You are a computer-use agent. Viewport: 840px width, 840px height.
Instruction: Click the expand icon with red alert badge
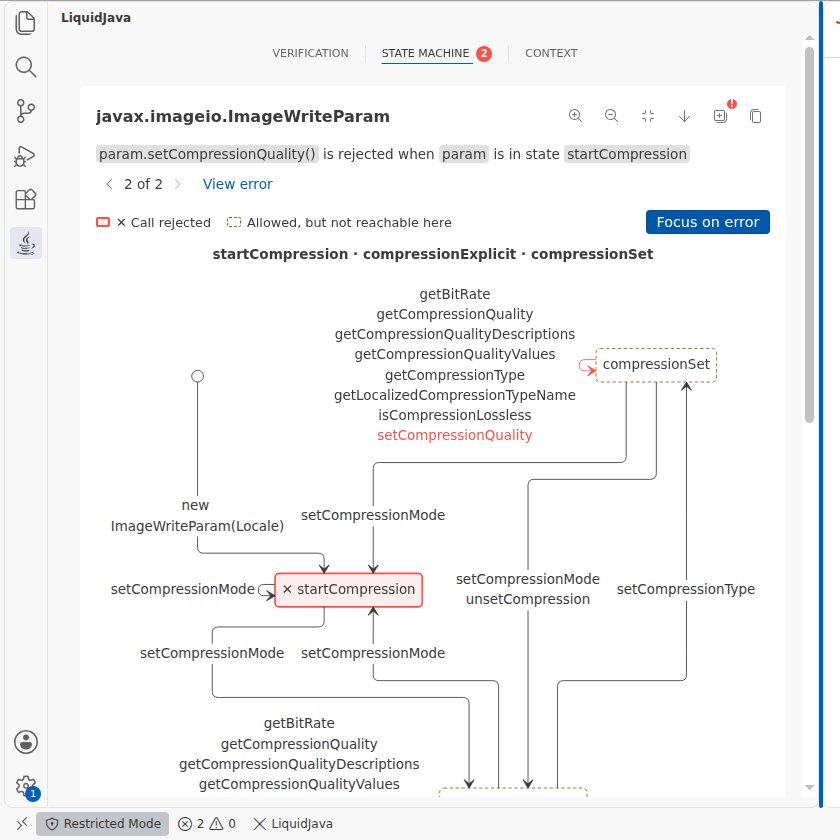tap(721, 116)
